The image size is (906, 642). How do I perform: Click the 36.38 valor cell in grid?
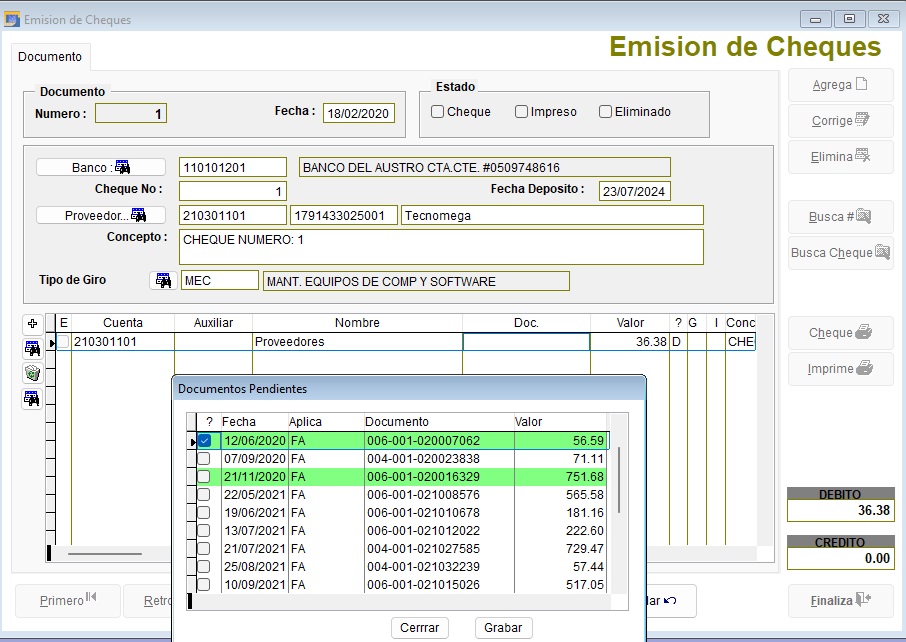click(x=630, y=342)
